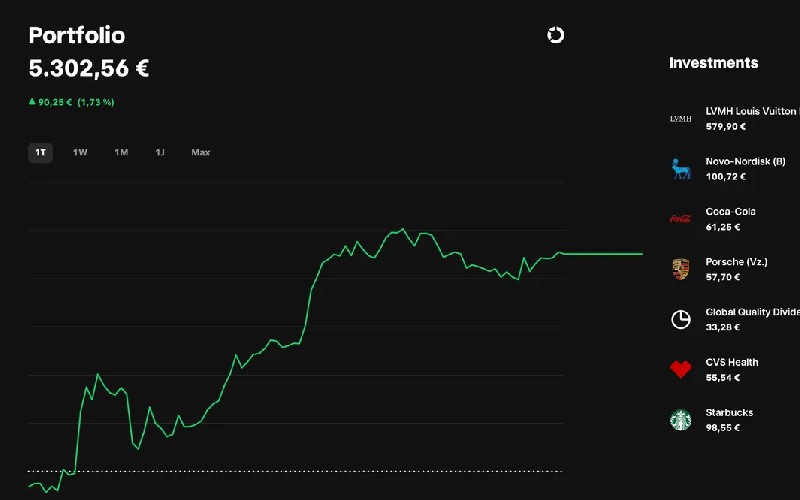Screen dimensions: 800x500
Task: Open Global Quality Dividend entry
Action: [x=734, y=319]
